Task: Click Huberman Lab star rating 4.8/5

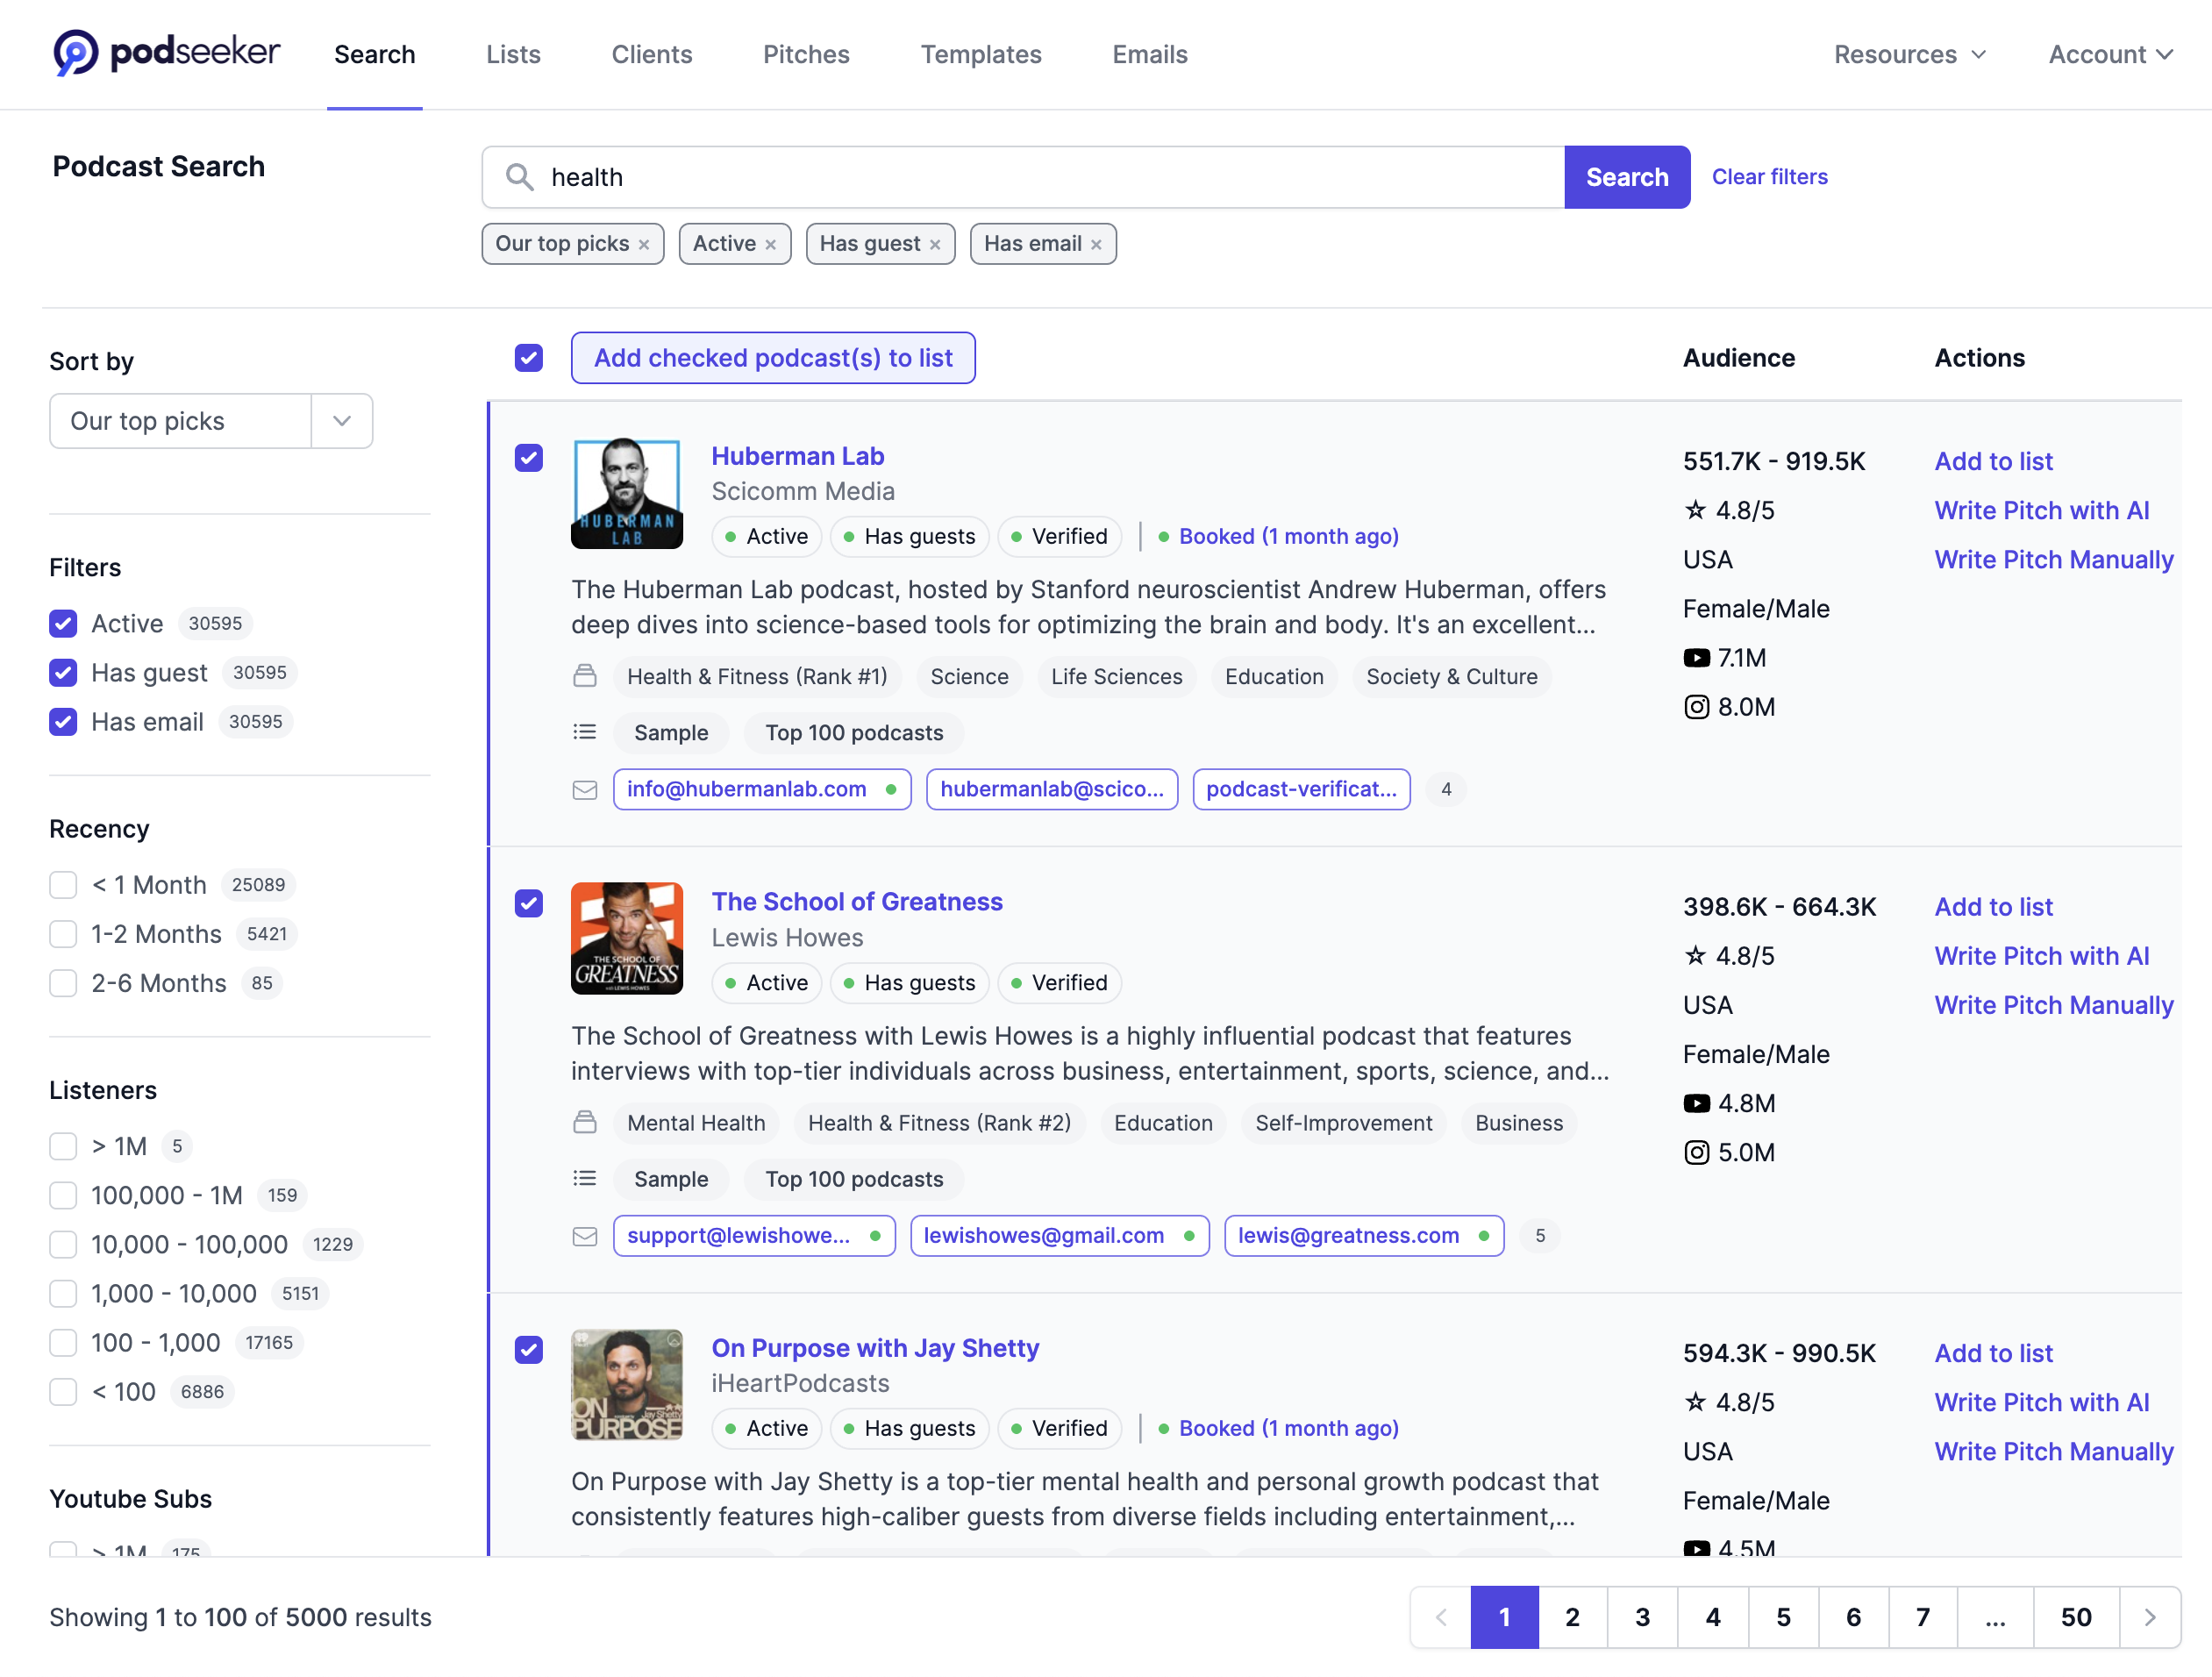Action: pos(1729,510)
